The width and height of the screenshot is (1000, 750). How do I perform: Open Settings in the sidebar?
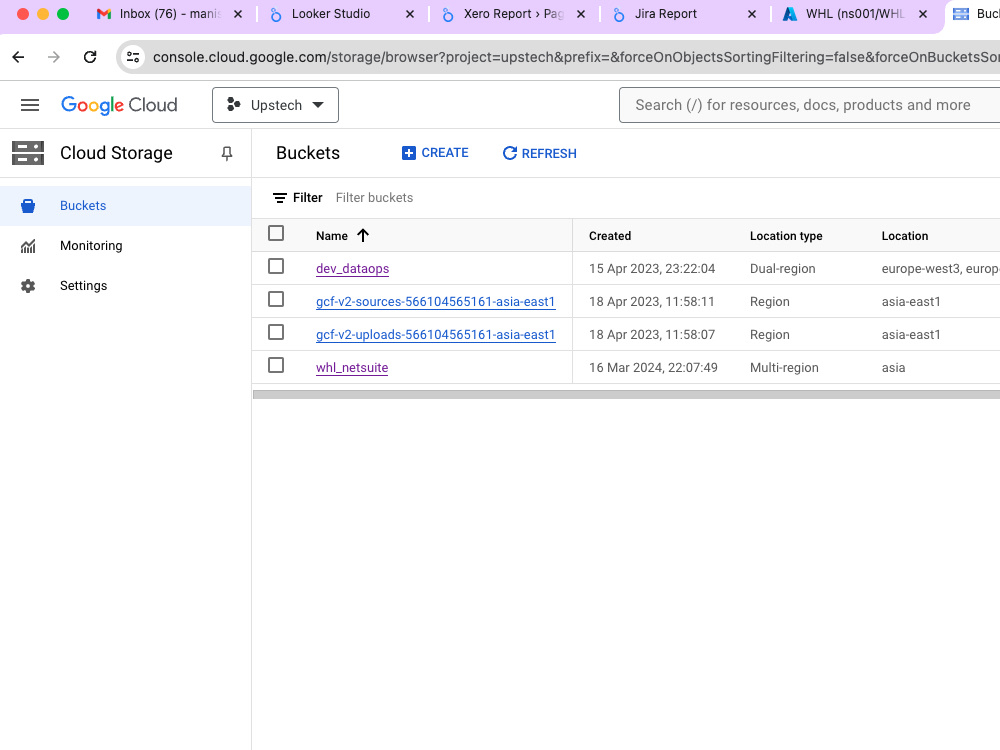pyautogui.click(x=126, y=286)
